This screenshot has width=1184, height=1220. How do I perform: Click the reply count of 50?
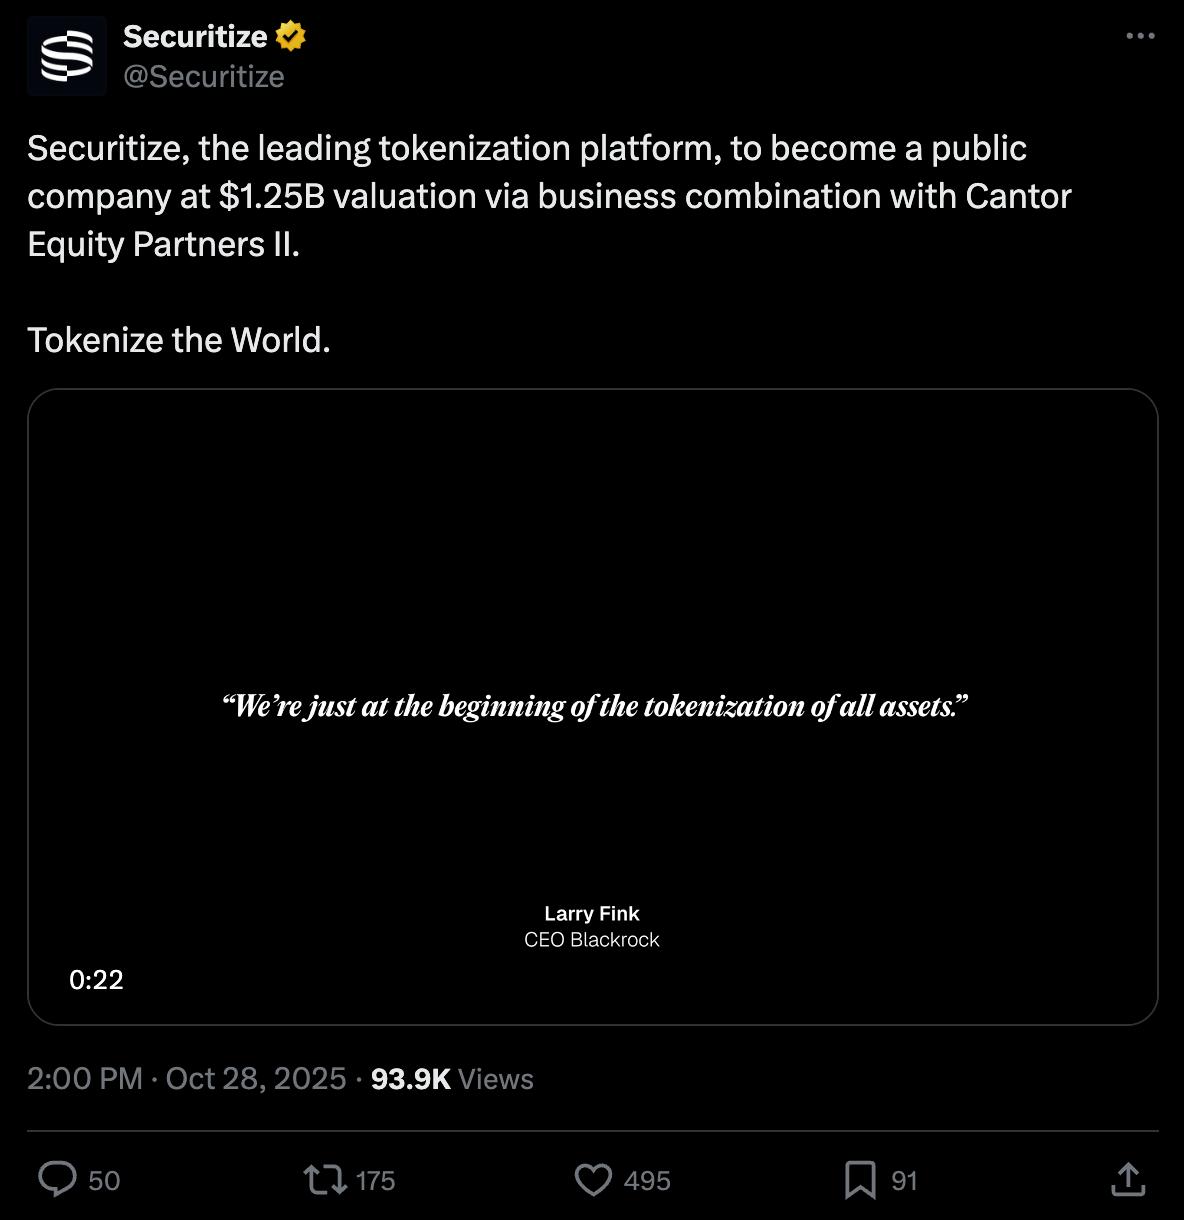(104, 1181)
